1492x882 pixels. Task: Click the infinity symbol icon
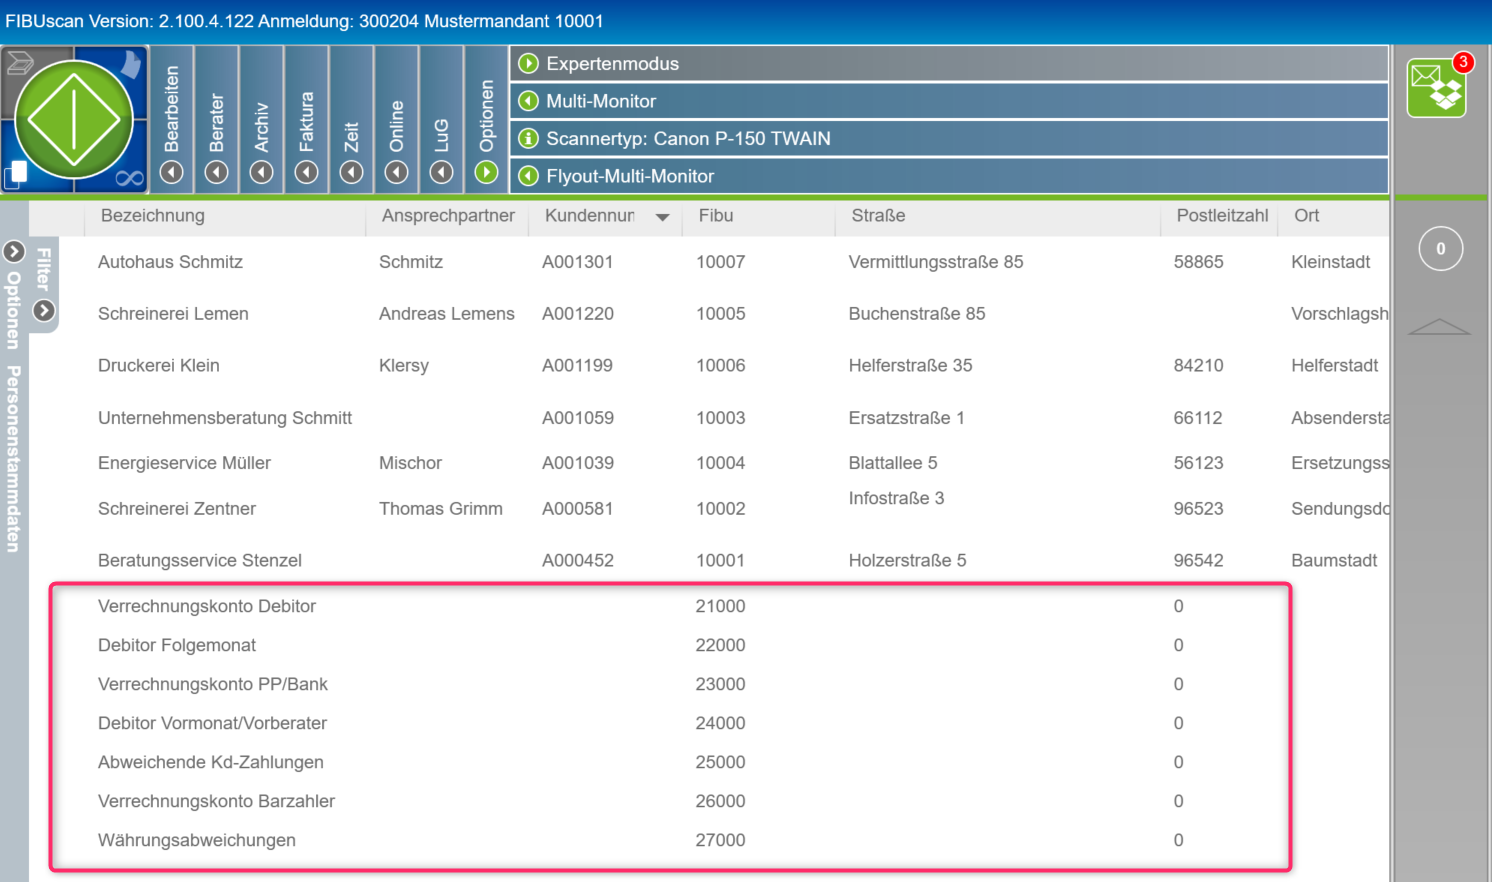point(129,178)
